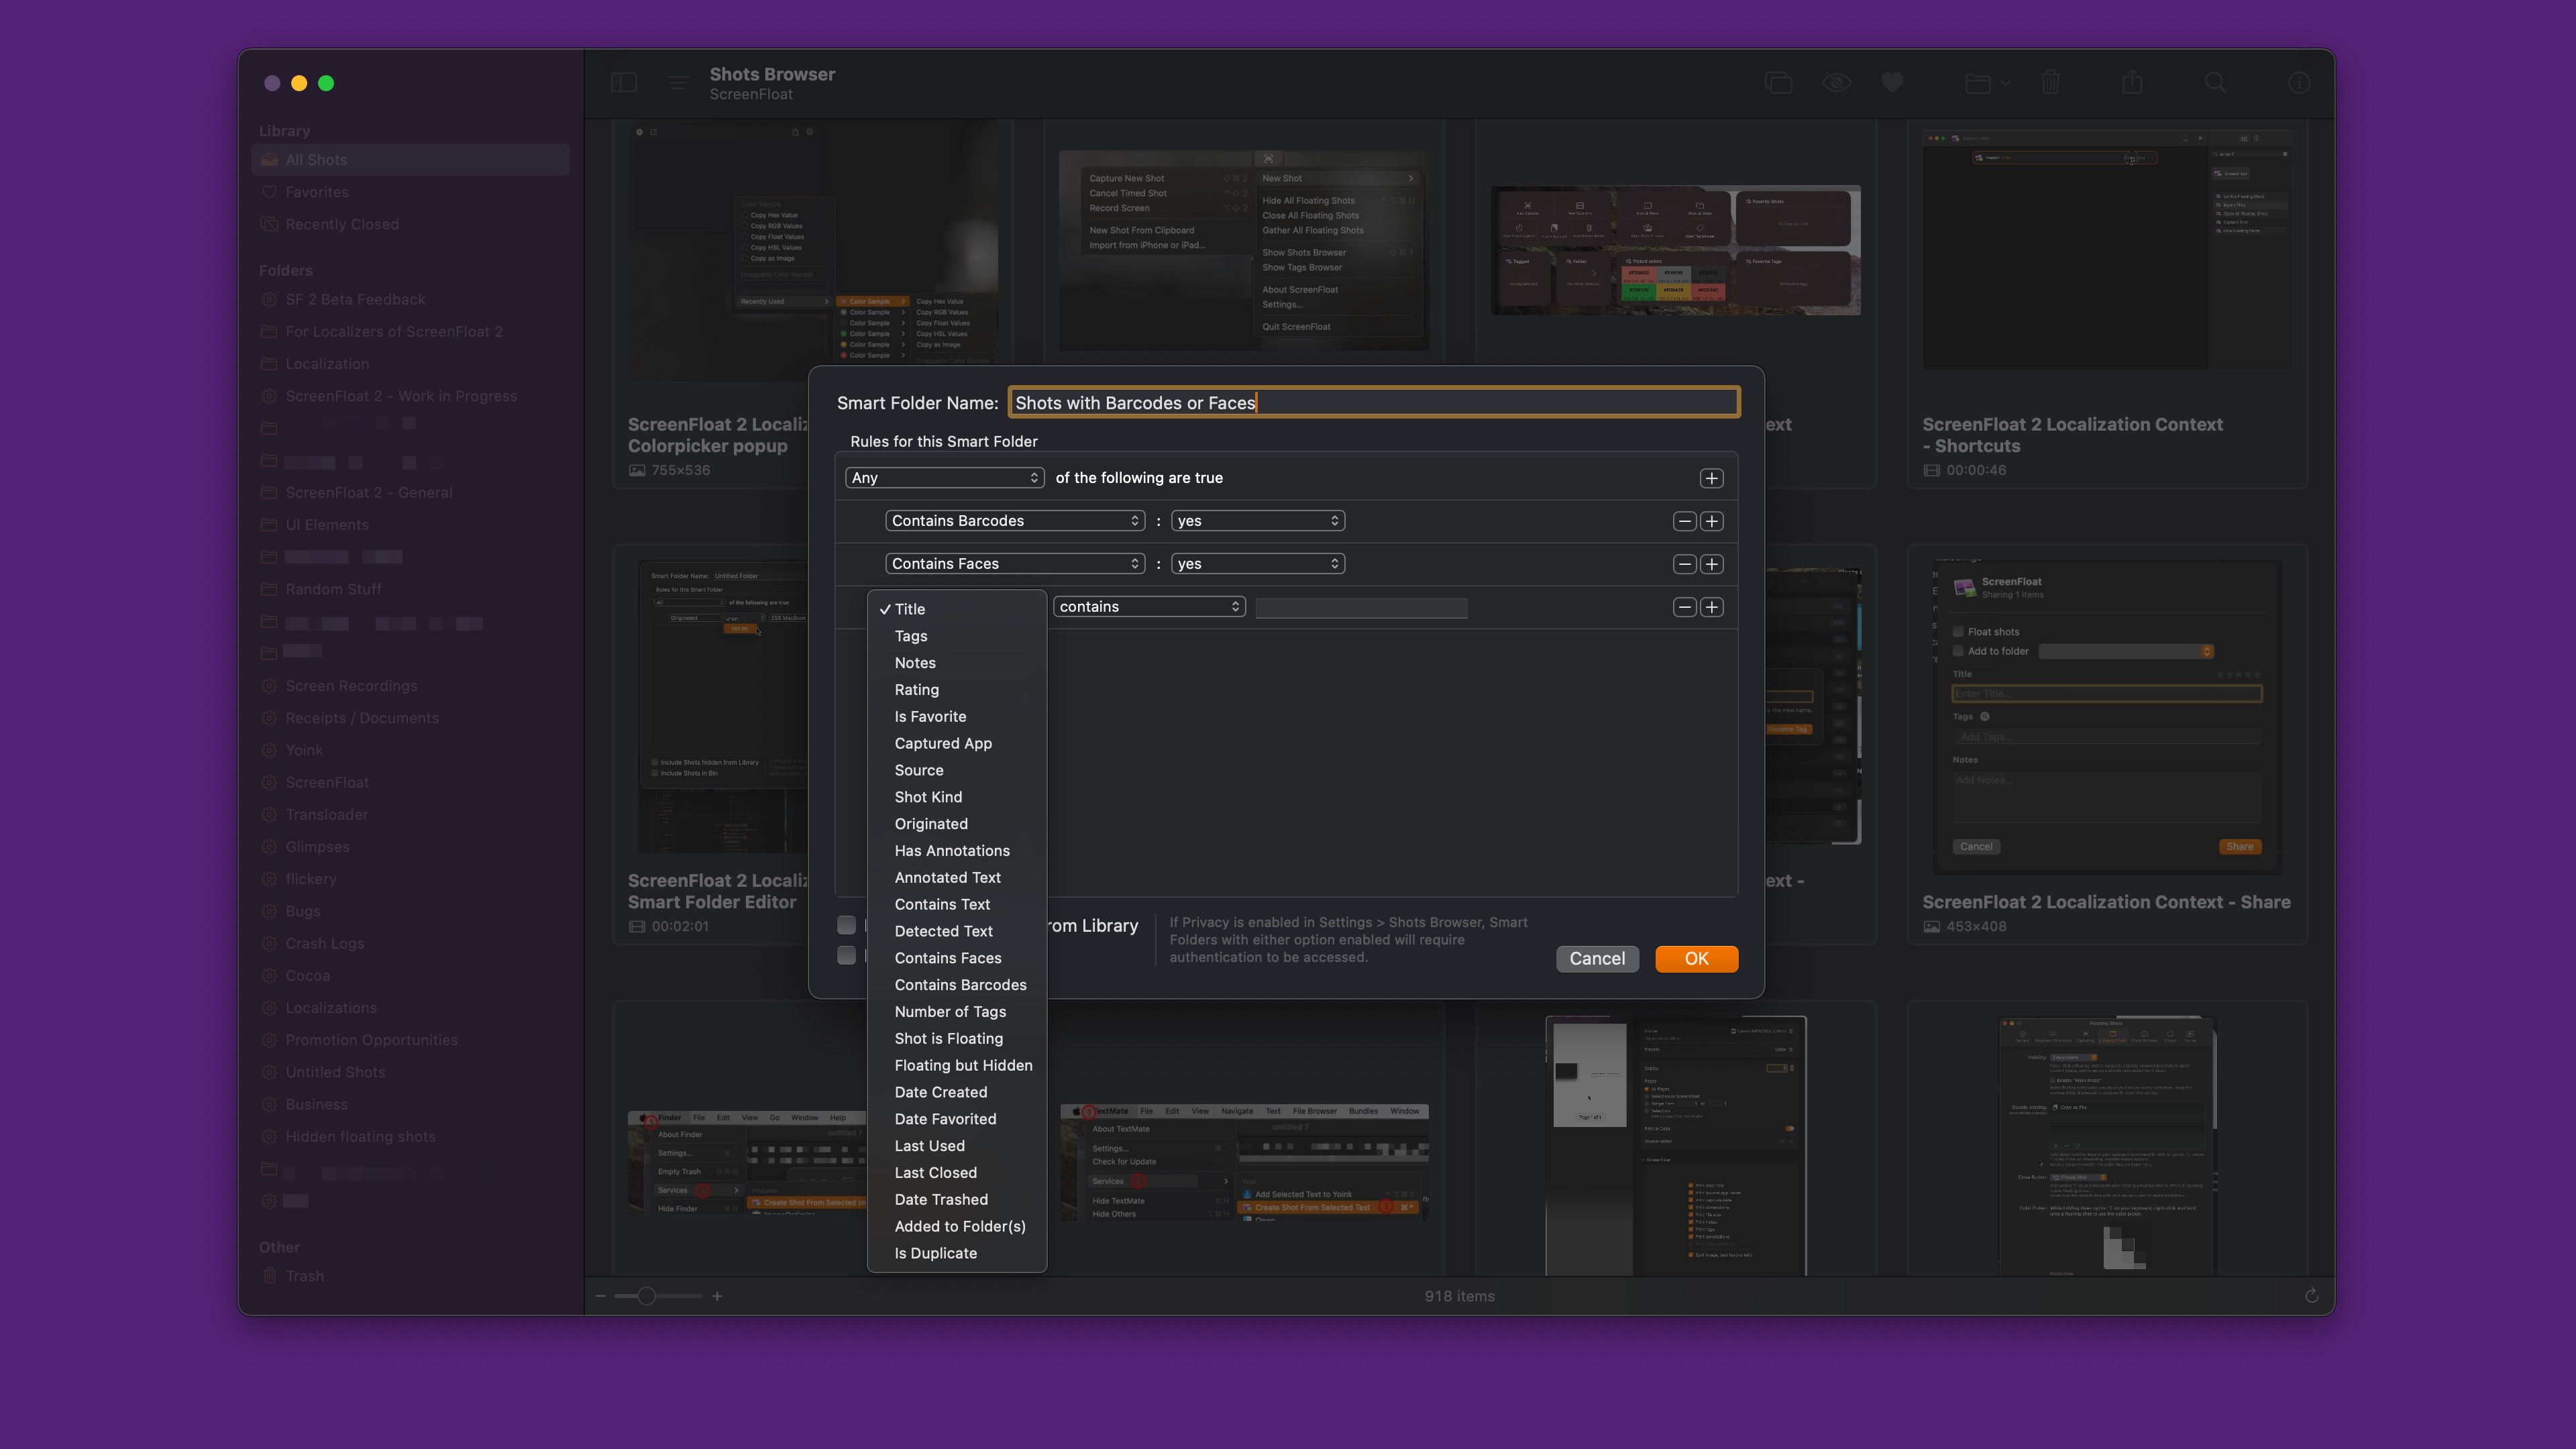Cancel the Smart Folder dialog

(x=1597, y=959)
